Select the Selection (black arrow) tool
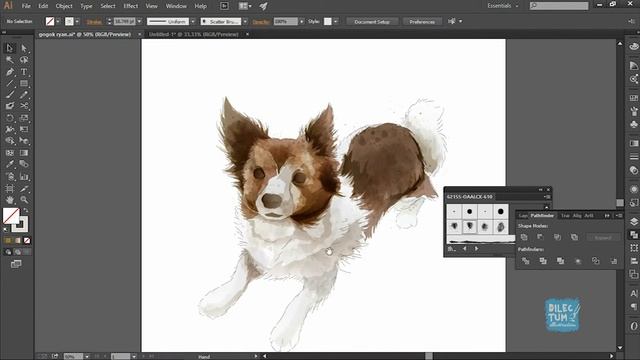The height and width of the screenshot is (360, 640). (x=10, y=48)
